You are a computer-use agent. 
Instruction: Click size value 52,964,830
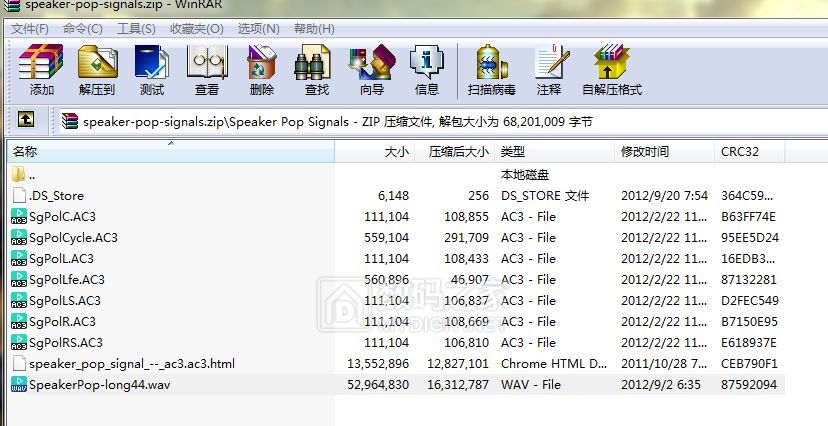coord(378,384)
